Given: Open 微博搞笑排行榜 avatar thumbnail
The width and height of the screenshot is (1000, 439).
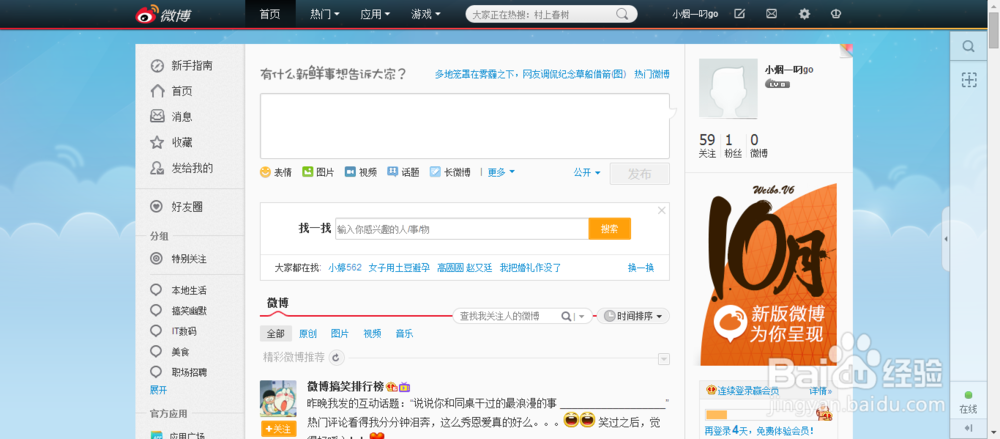Looking at the screenshot, I should [x=279, y=399].
